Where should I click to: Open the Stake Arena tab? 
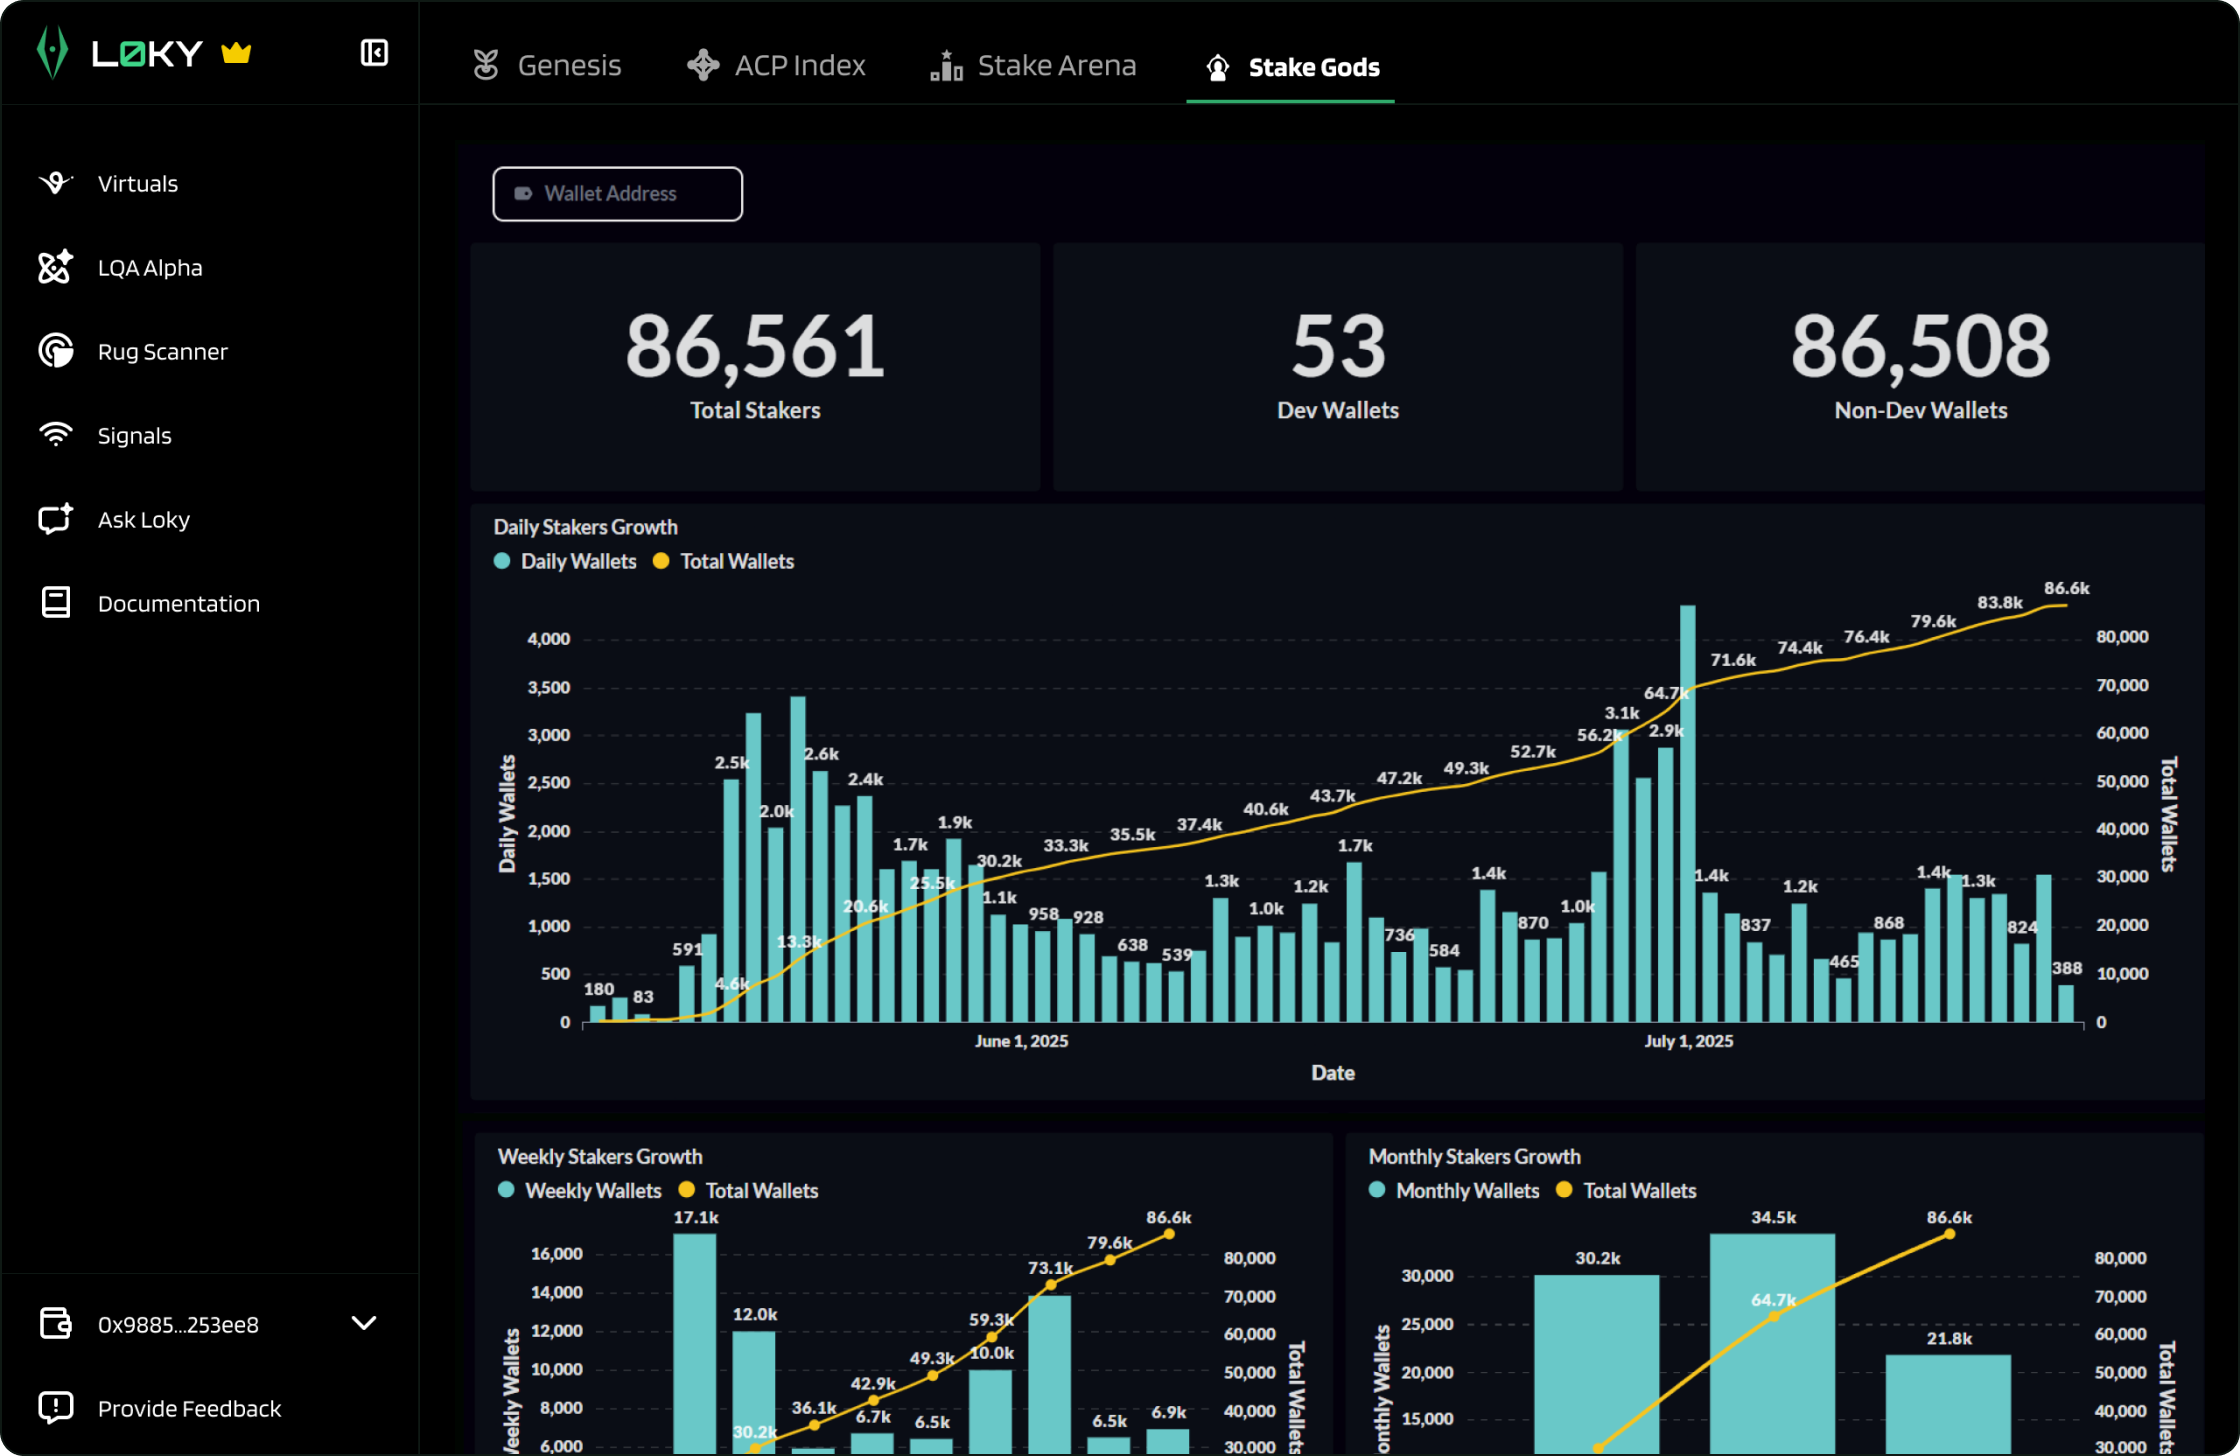tap(1033, 65)
